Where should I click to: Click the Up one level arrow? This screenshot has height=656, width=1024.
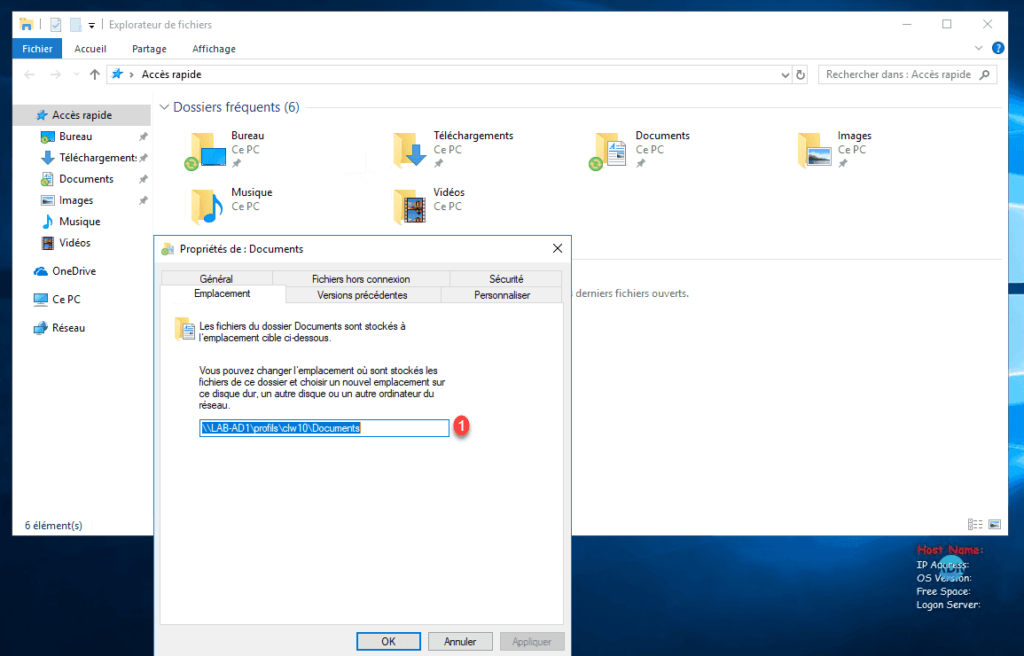[x=95, y=74]
